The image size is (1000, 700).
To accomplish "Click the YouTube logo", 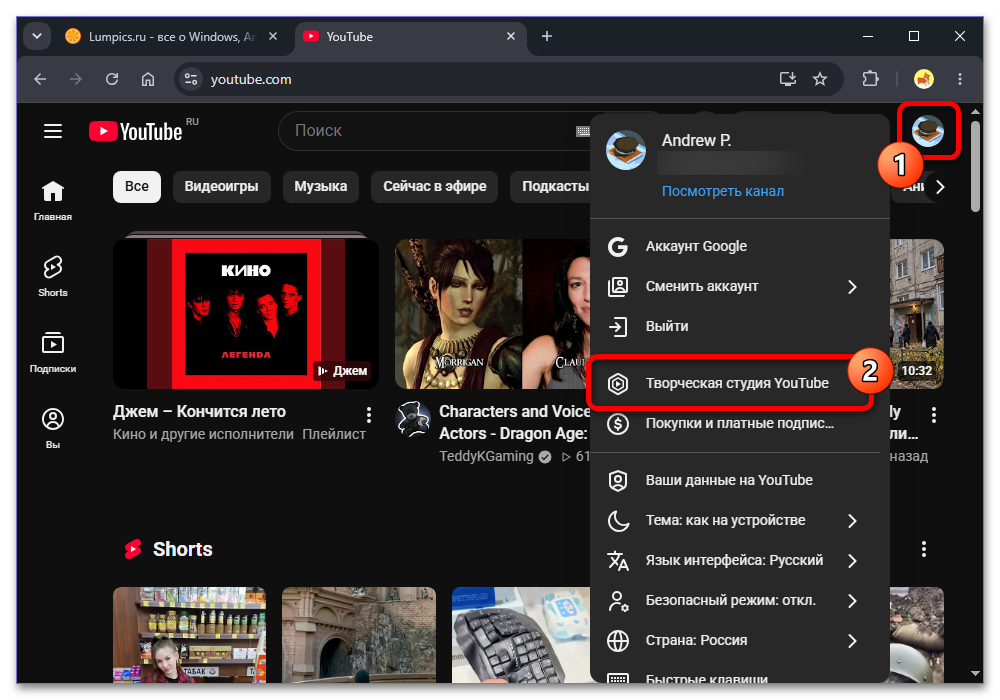I will [x=136, y=131].
